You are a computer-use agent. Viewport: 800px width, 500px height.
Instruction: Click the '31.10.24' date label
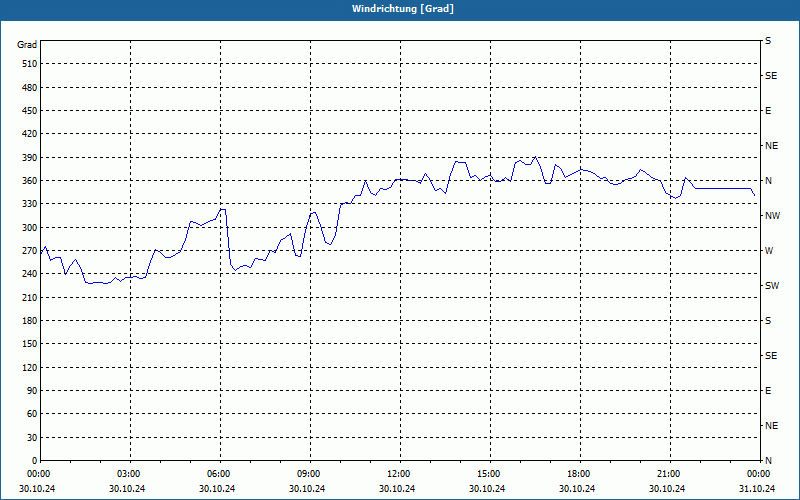coord(757,489)
